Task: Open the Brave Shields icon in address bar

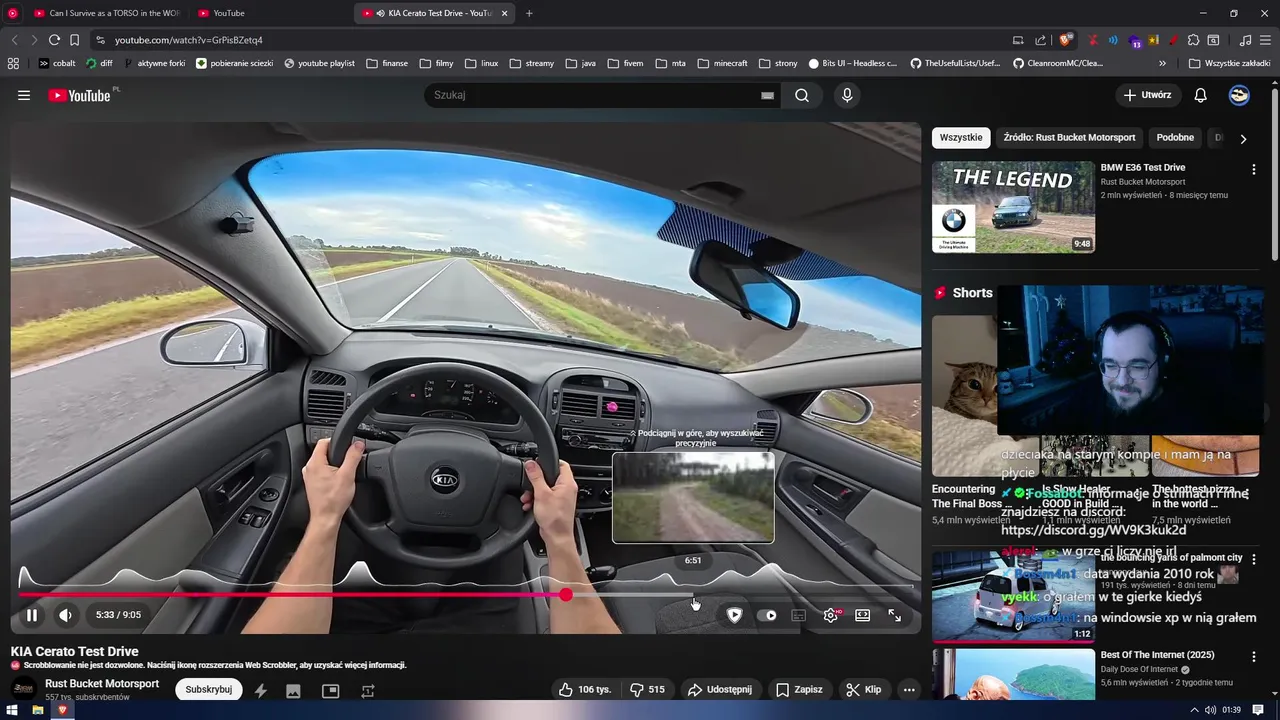Action: [x=1066, y=40]
